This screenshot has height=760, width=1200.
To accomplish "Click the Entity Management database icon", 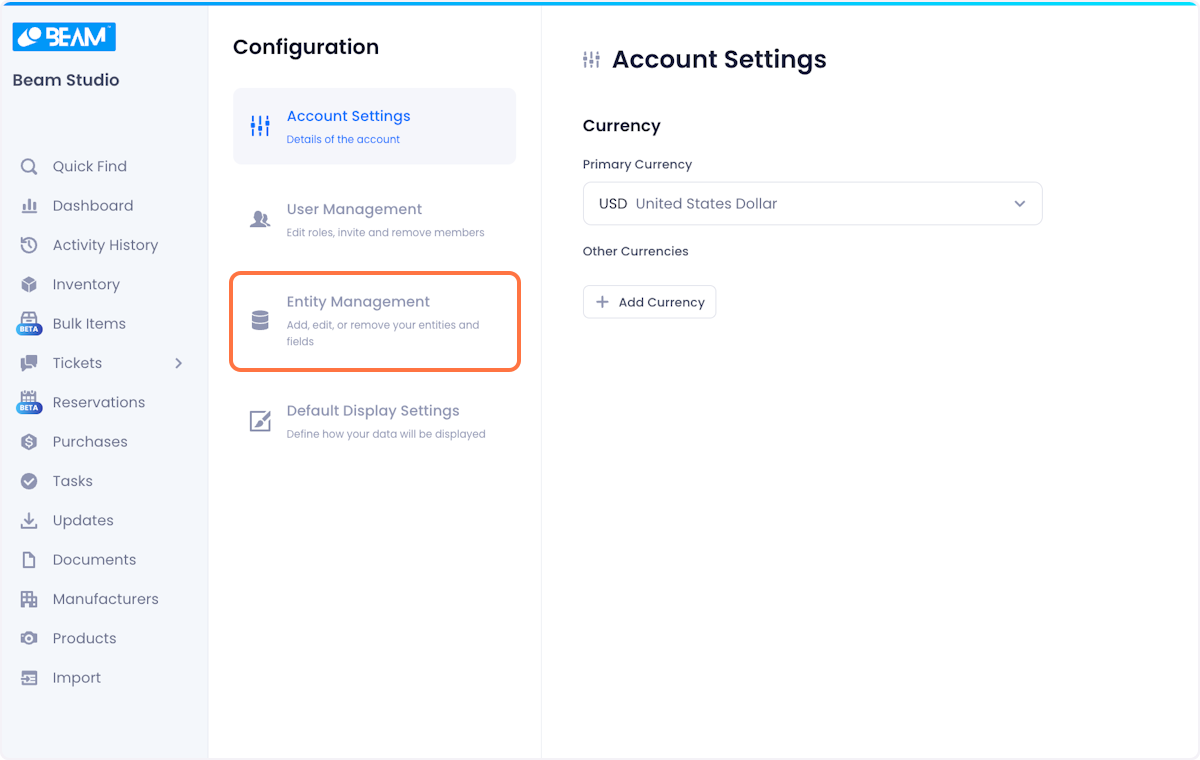I will (x=260, y=320).
